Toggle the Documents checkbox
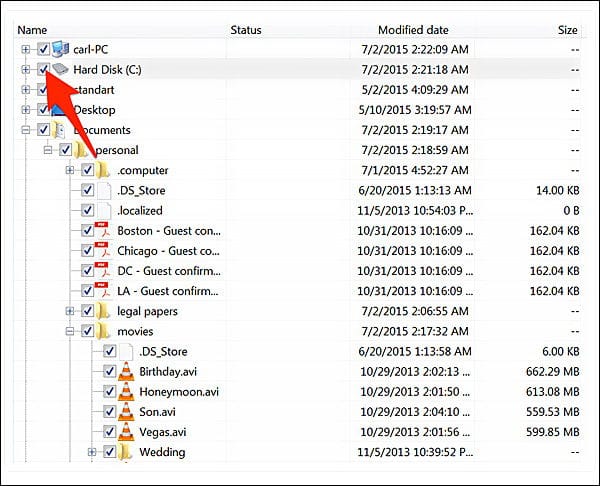The height and width of the screenshot is (486, 600). [43, 130]
